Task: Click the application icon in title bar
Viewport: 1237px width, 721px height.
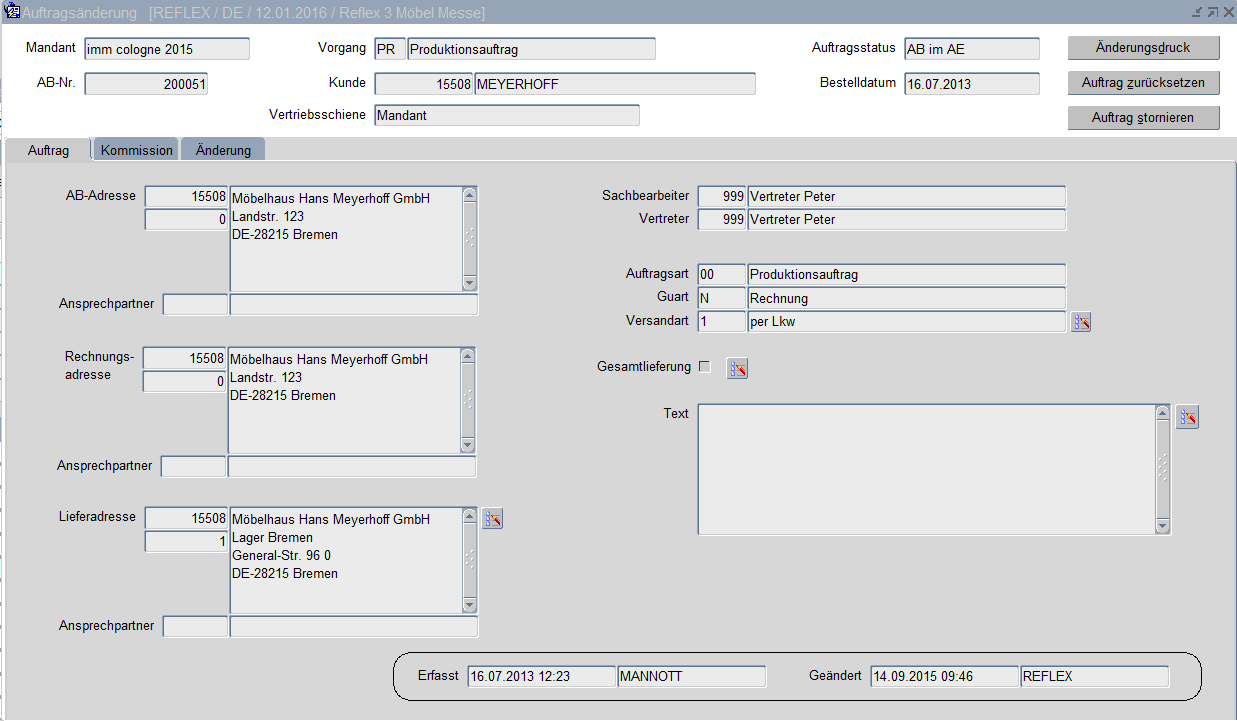Action: click(12, 12)
